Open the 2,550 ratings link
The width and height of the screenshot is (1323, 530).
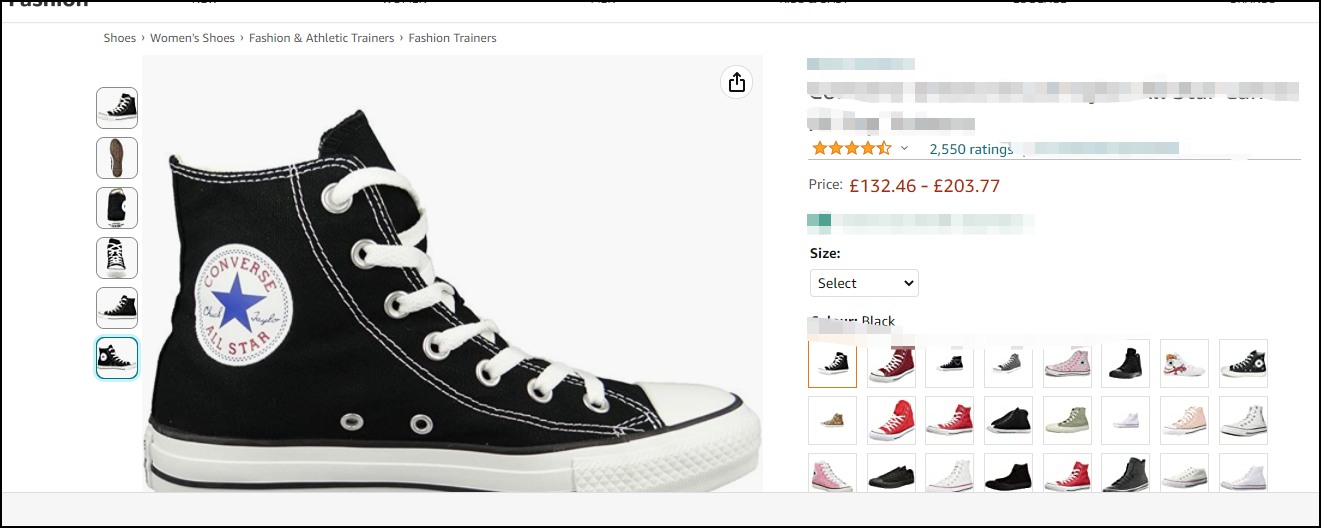[x=970, y=149]
